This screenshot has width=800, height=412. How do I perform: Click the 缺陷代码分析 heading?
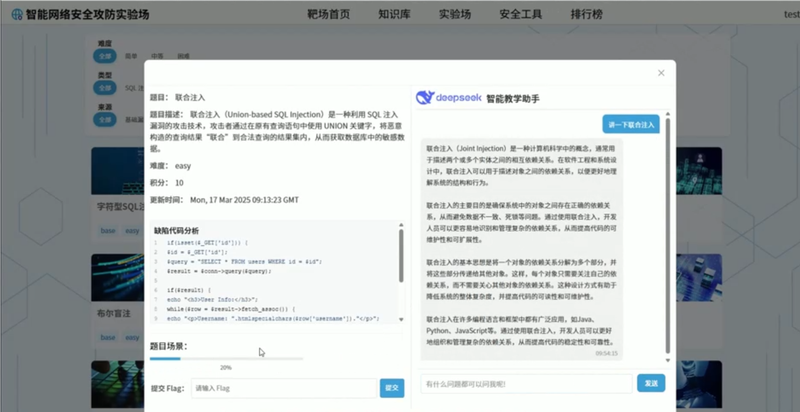[x=177, y=230]
